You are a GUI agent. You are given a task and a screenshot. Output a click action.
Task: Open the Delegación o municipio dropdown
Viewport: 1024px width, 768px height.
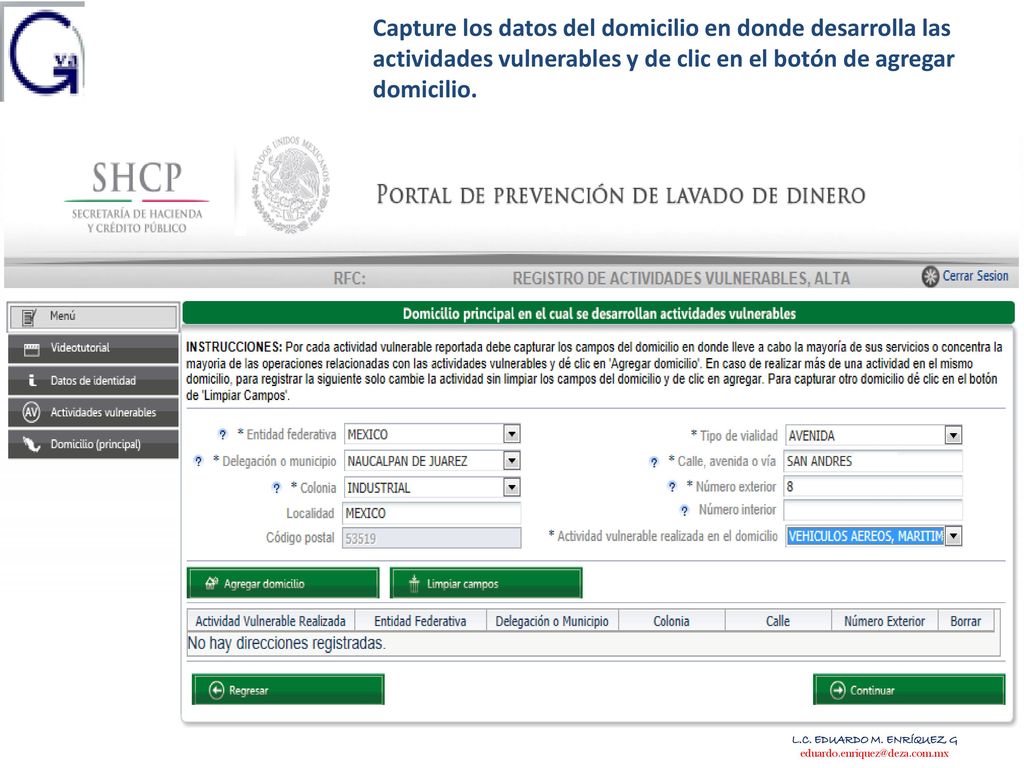(512, 461)
